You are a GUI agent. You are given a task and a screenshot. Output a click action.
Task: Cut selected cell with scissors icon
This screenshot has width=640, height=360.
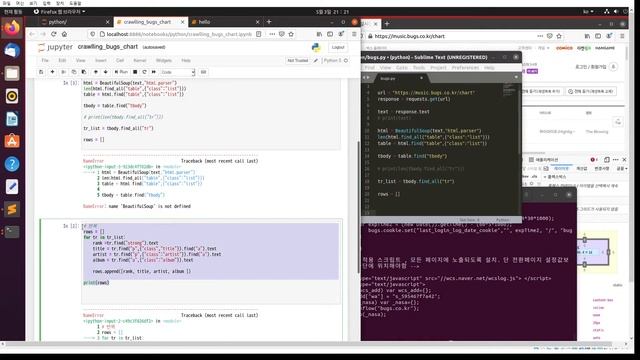click(63, 72)
